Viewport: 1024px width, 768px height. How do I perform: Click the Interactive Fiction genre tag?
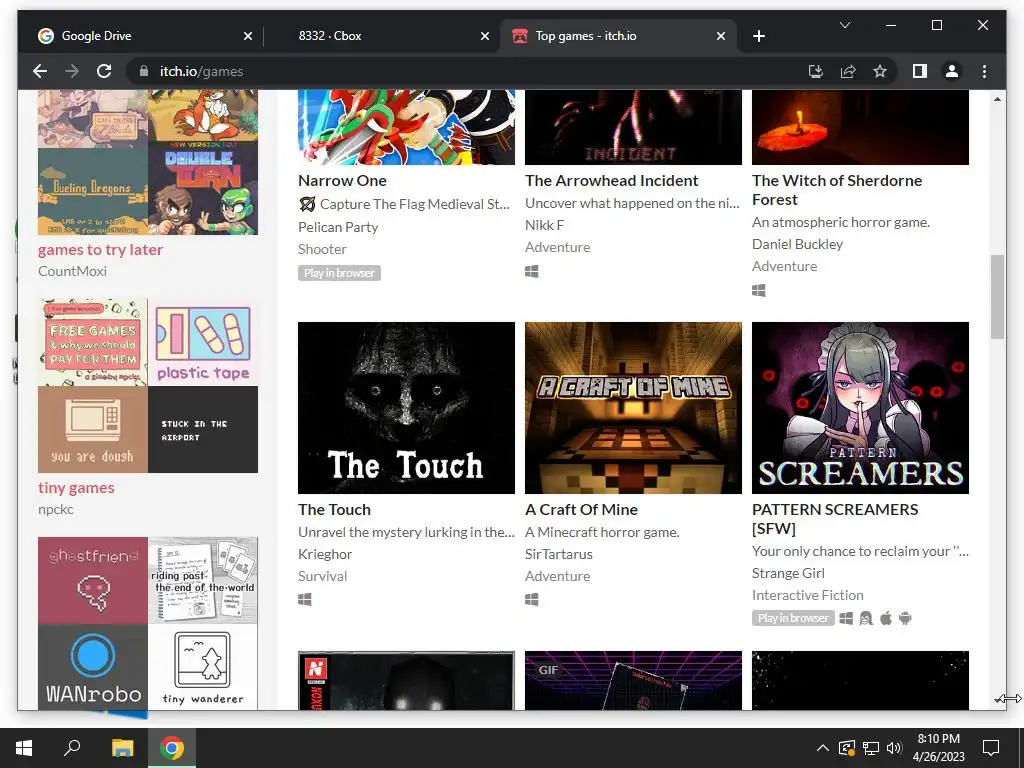coord(808,595)
